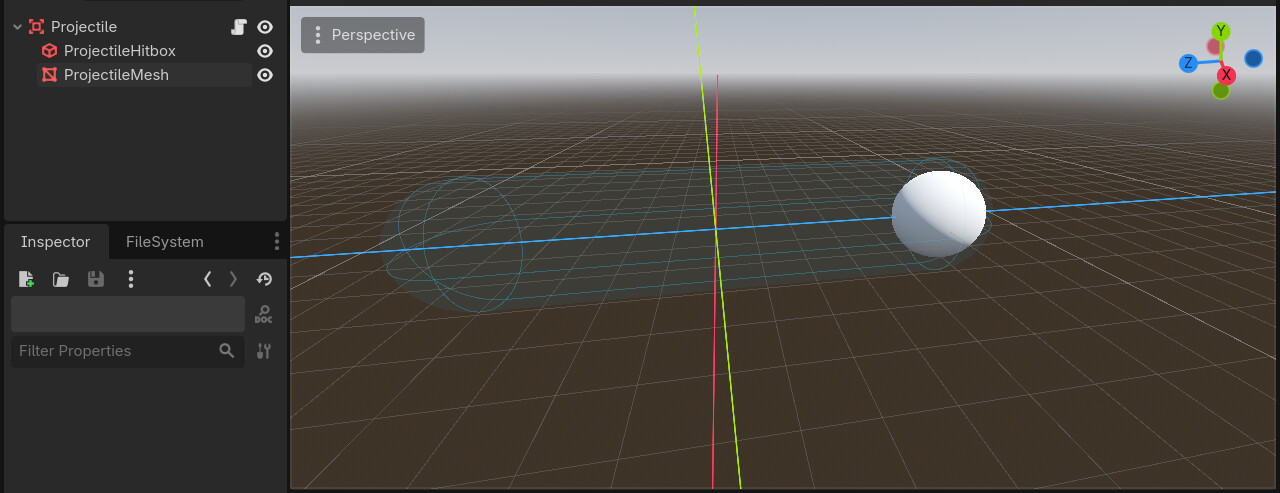
Task: Open the Inspector object history dropdown
Action: coord(265,280)
